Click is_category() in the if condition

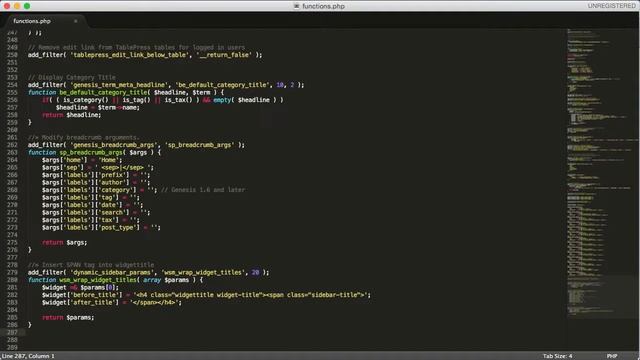(85, 100)
